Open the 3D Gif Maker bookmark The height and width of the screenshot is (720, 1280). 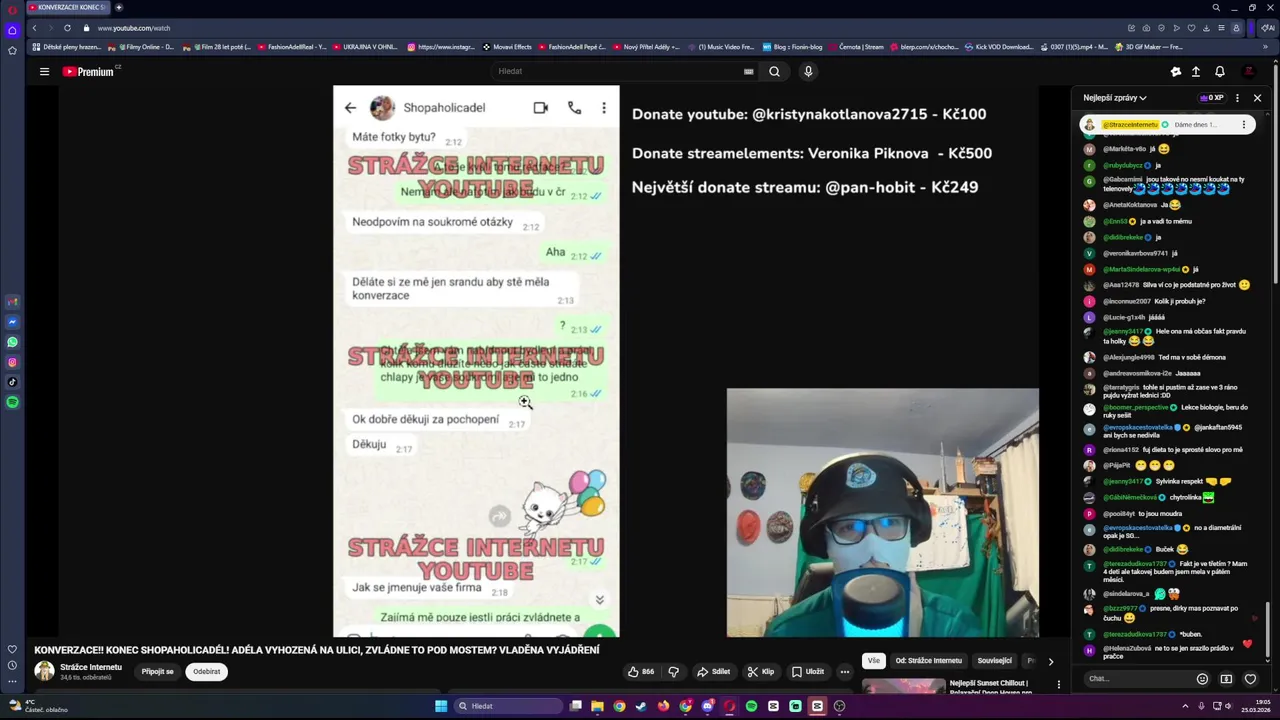pyautogui.click(x=1149, y=47)
